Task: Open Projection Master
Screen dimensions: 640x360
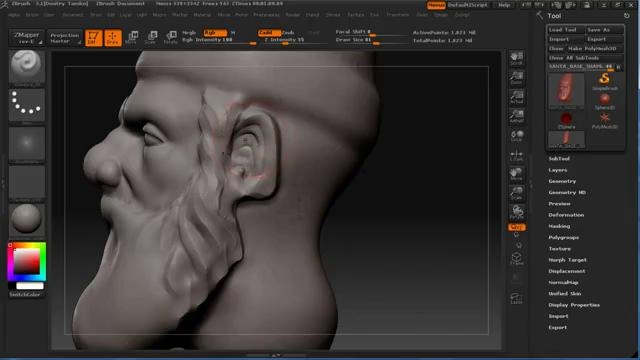Action: [x=64, y=38]
